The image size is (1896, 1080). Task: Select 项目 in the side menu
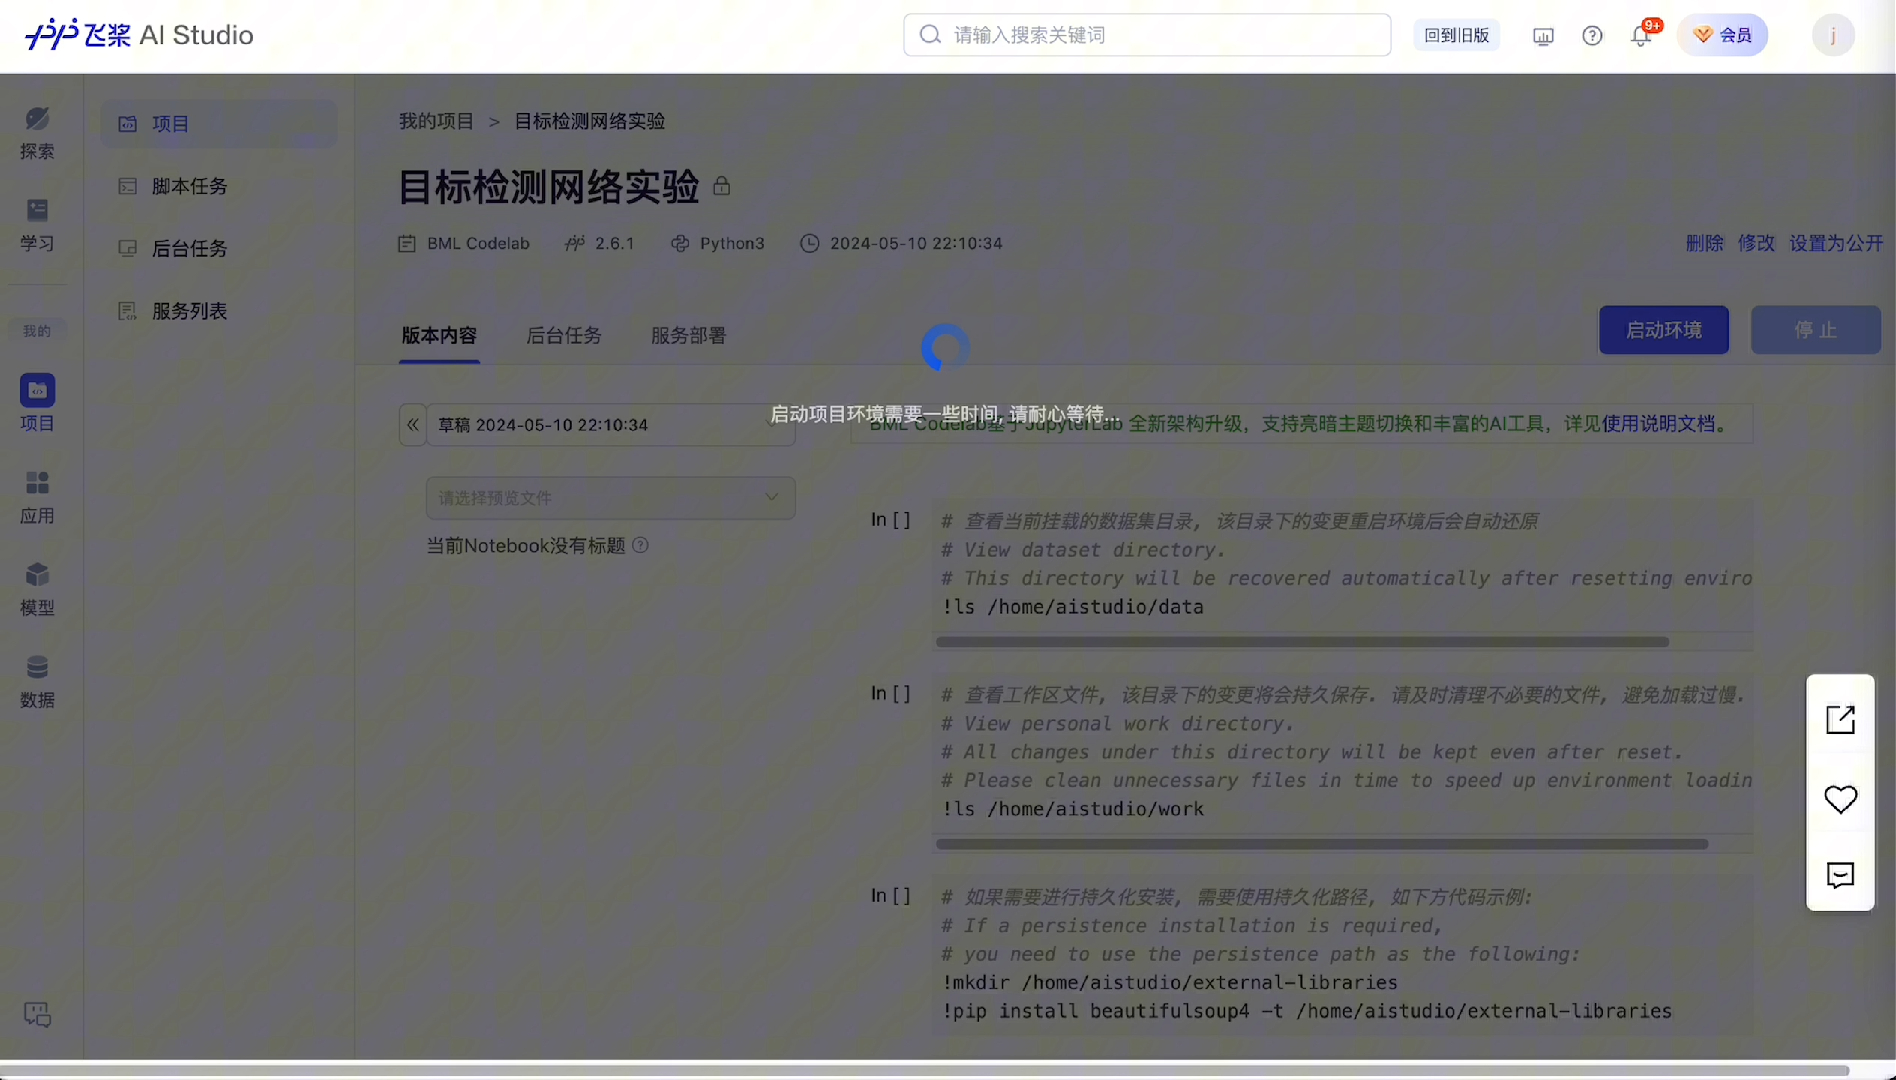click(x=218, y=124)
